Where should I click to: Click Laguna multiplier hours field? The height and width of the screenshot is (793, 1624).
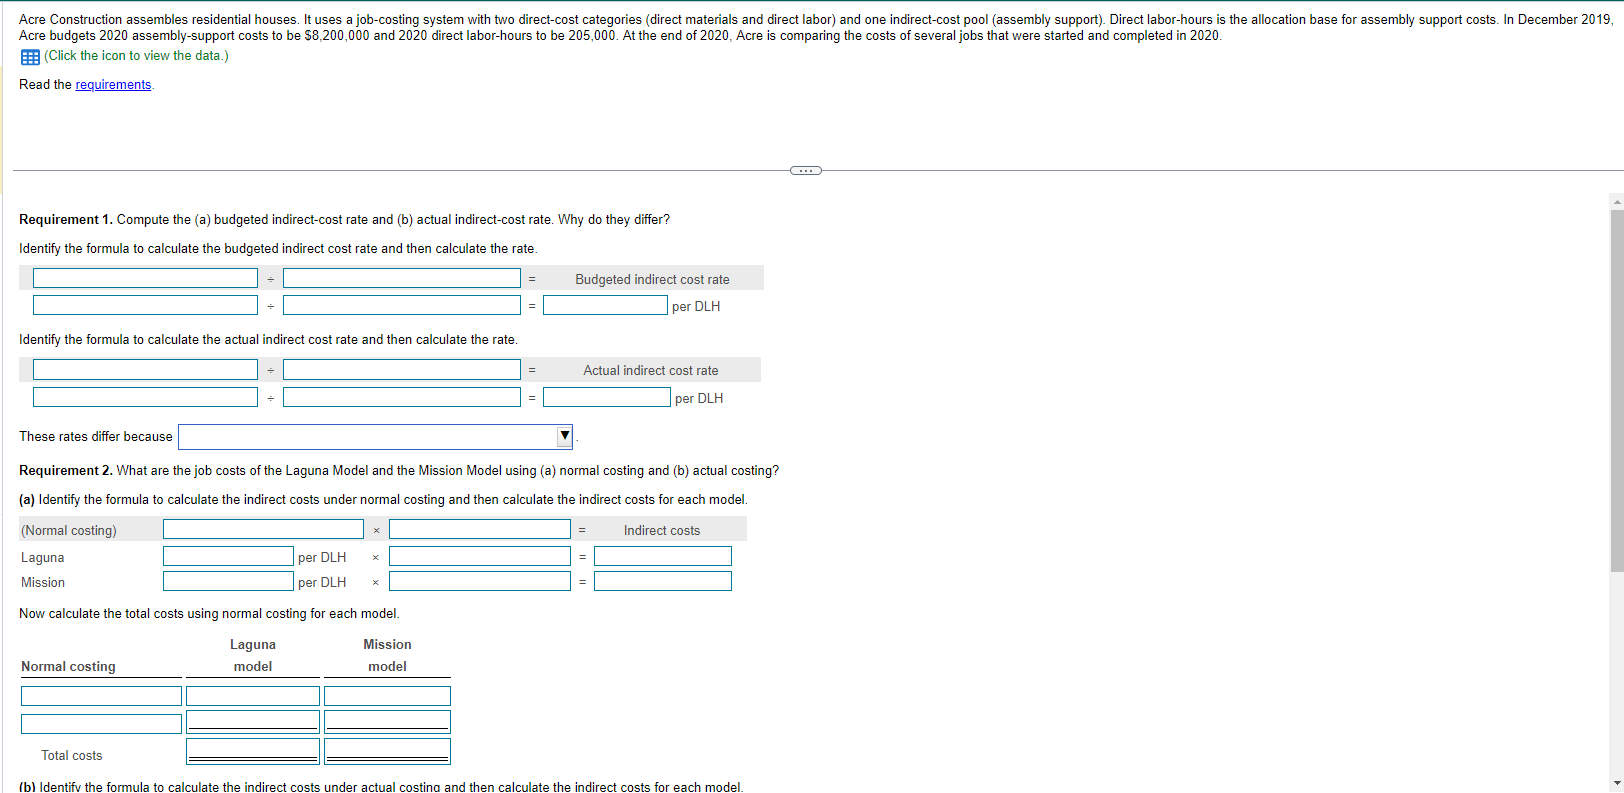[480, 556]
